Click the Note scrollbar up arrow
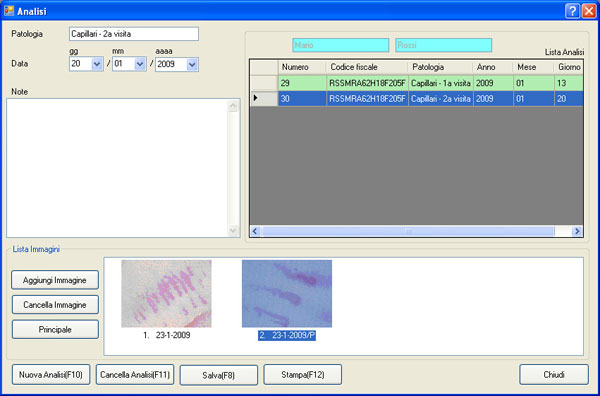The image size is (600, 396). tap(233, 106)
